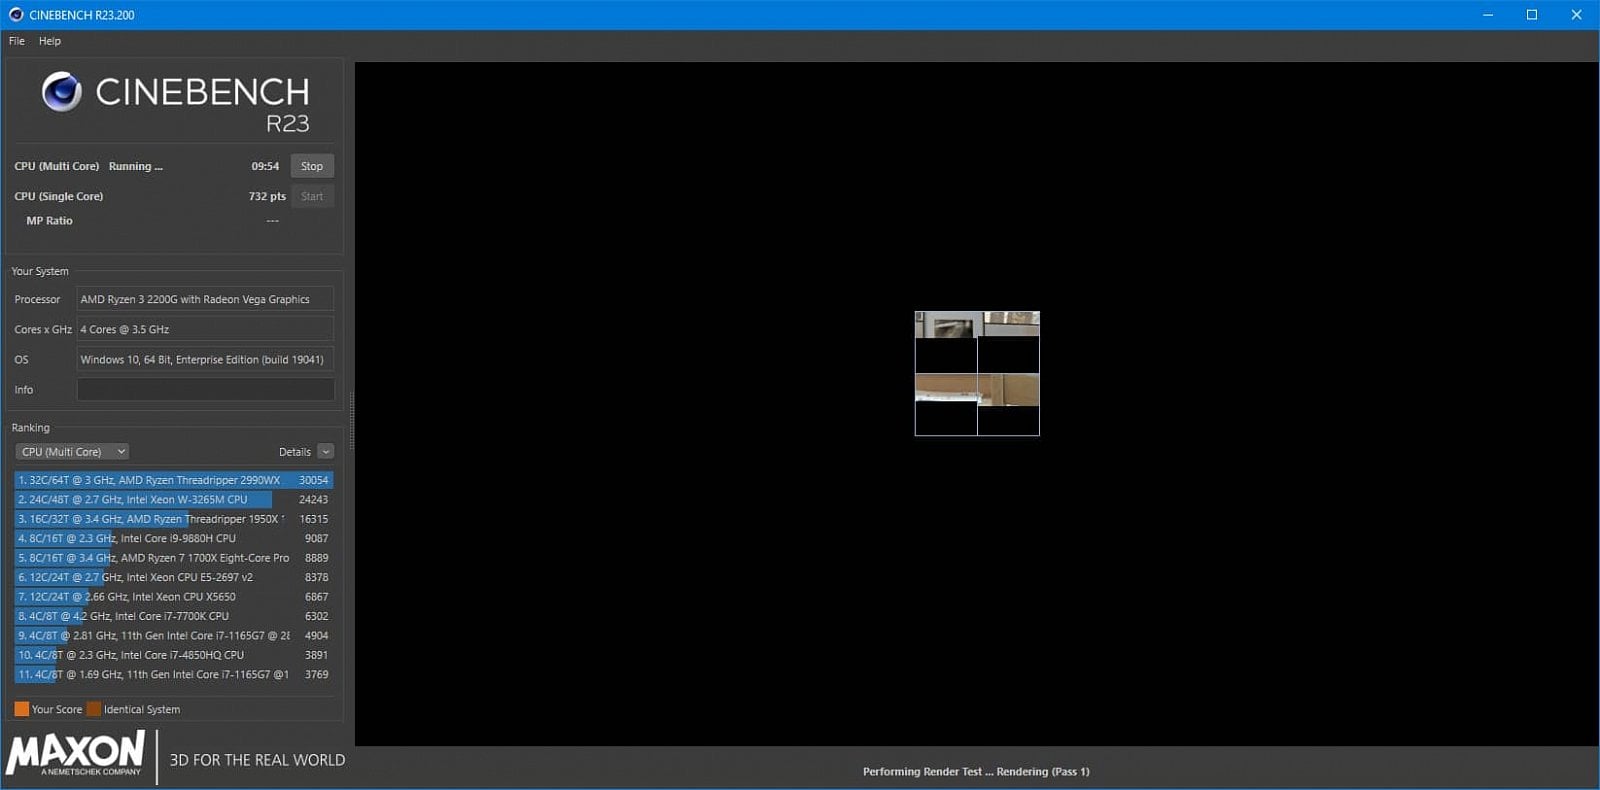Click the MAXON logo

click(x=75, y=754)
